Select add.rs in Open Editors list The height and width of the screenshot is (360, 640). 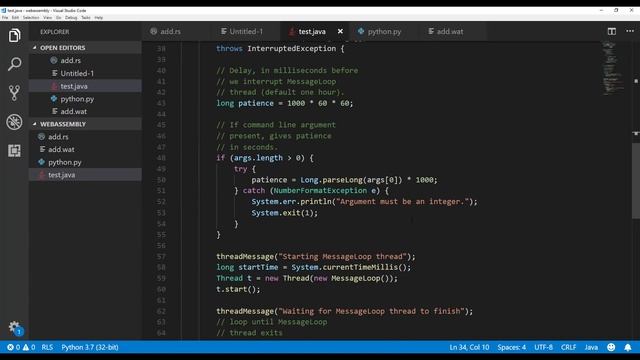pyautogui.click(x=85, y=60)
